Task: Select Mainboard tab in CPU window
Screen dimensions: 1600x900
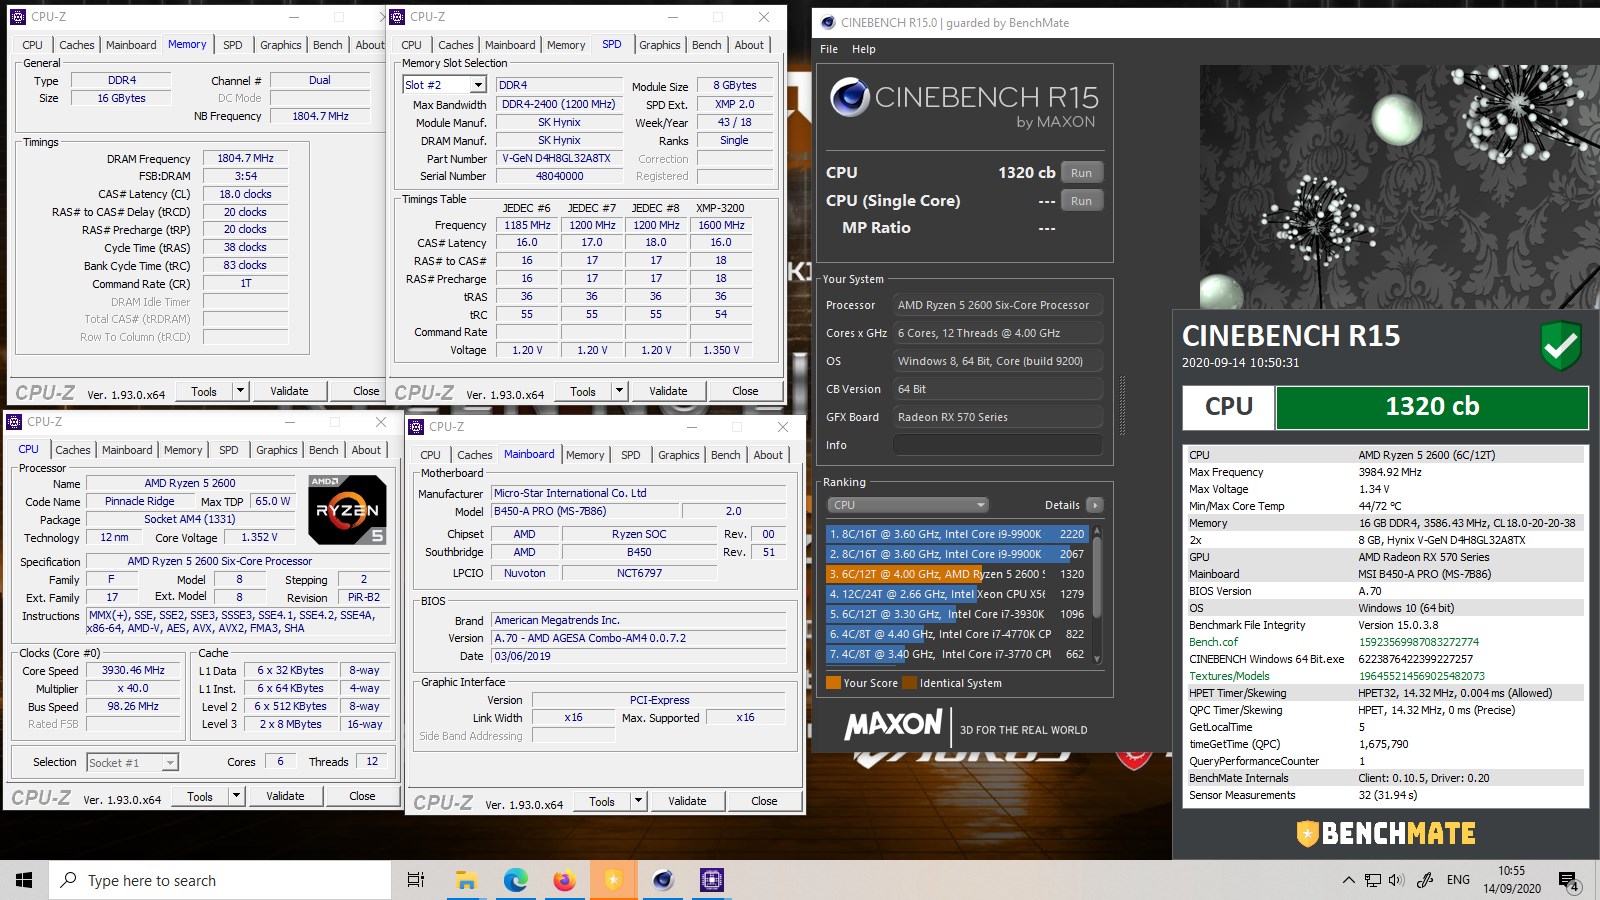Action: coord(127,450)
